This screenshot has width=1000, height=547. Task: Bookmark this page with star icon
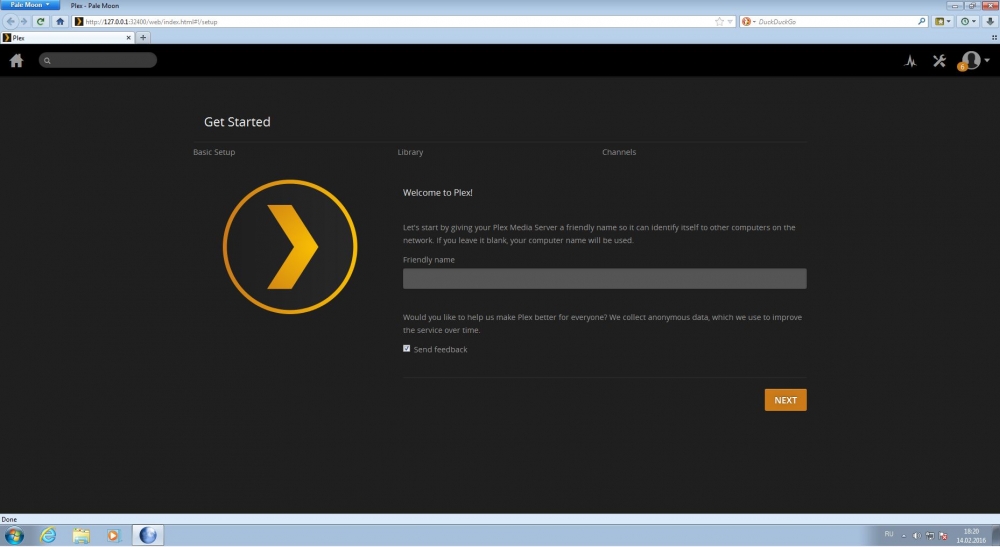coord(719,21)
